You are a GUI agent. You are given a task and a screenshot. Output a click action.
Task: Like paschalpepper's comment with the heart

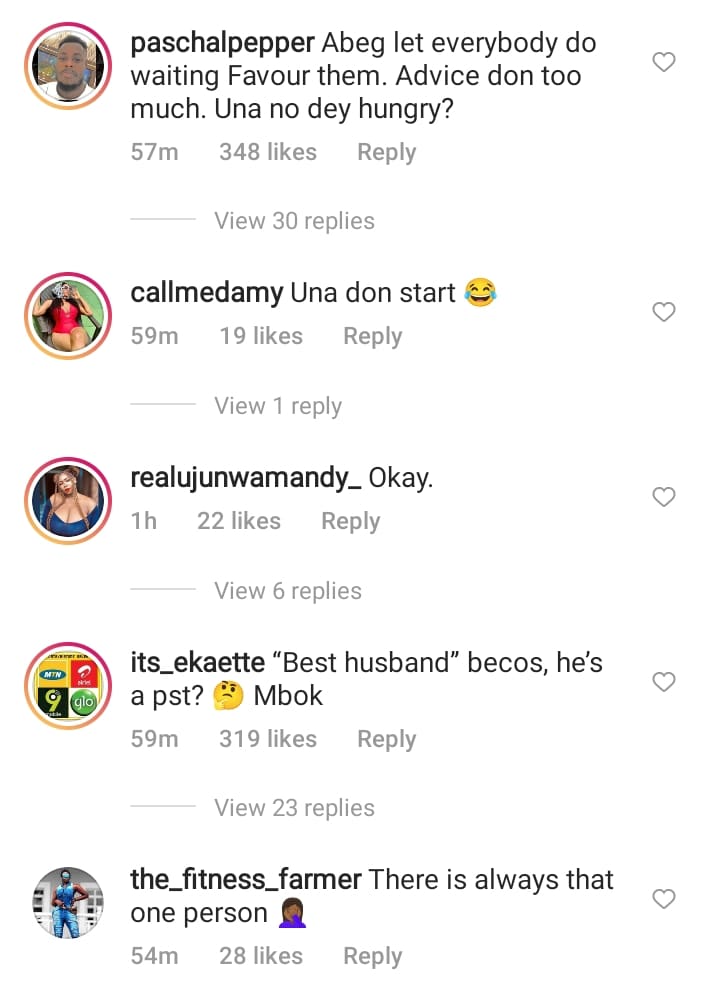point(664,63)
